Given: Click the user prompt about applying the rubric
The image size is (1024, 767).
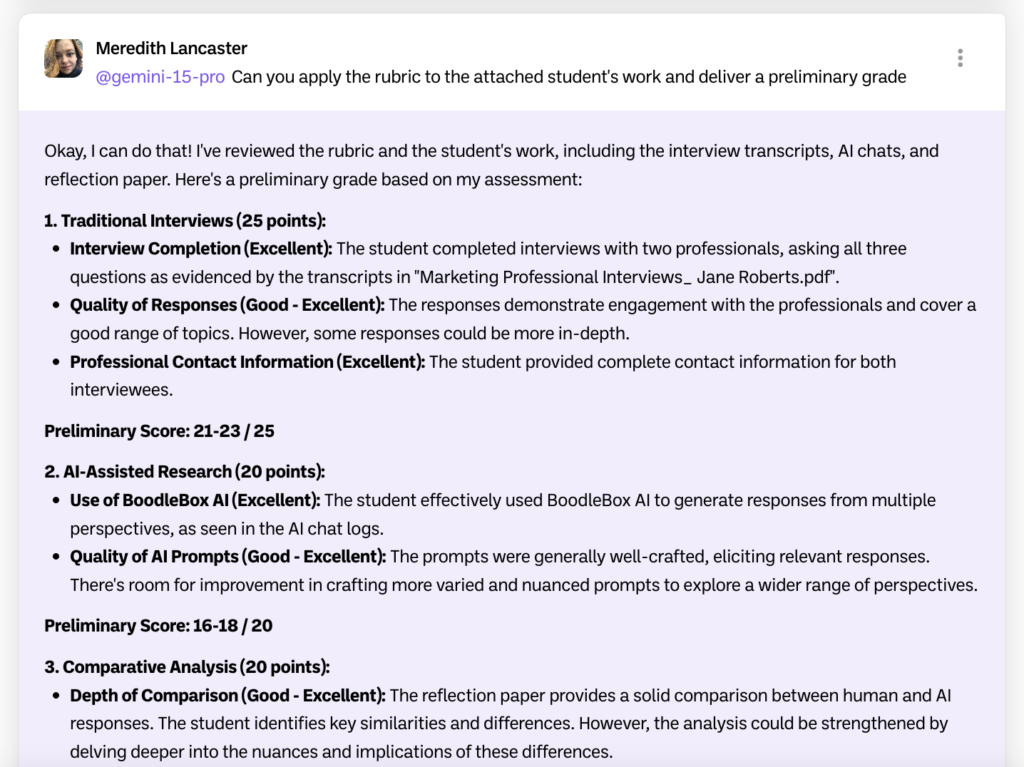Looking at the screenshot, I should [x=568, y=77].
